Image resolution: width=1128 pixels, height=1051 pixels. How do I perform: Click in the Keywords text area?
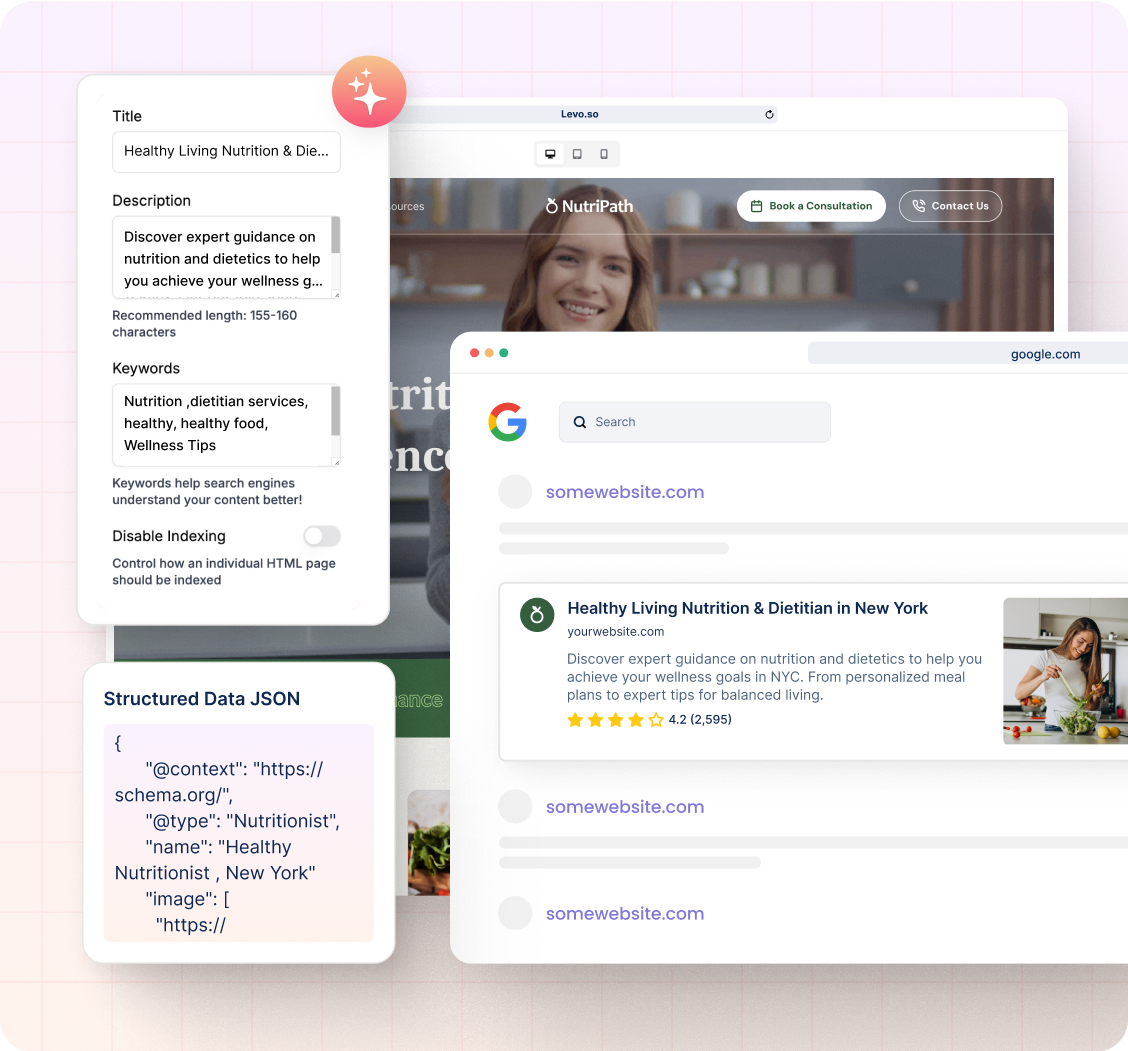(x=220, y=424)
